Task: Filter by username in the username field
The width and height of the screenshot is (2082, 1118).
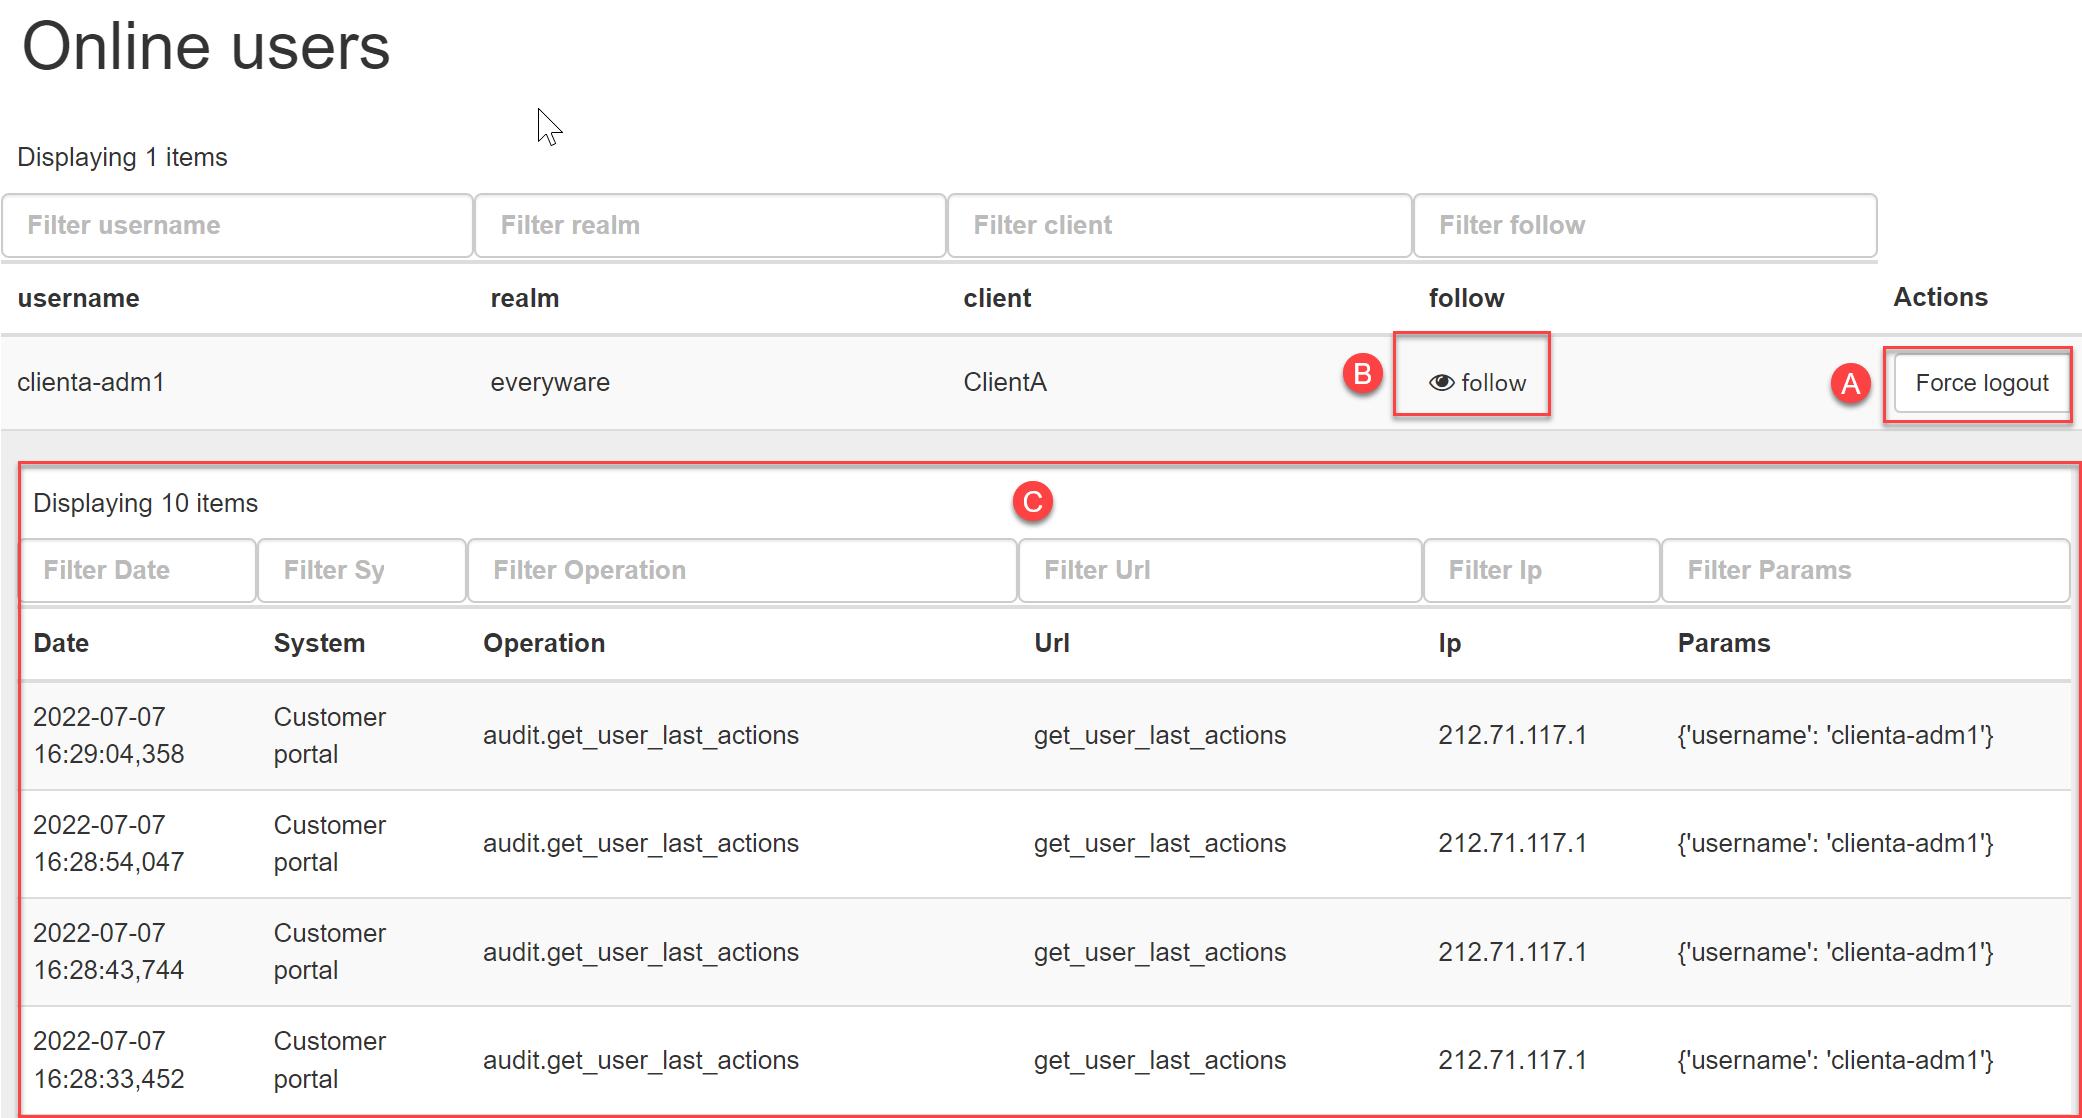Action: click(x=234, y=224)
